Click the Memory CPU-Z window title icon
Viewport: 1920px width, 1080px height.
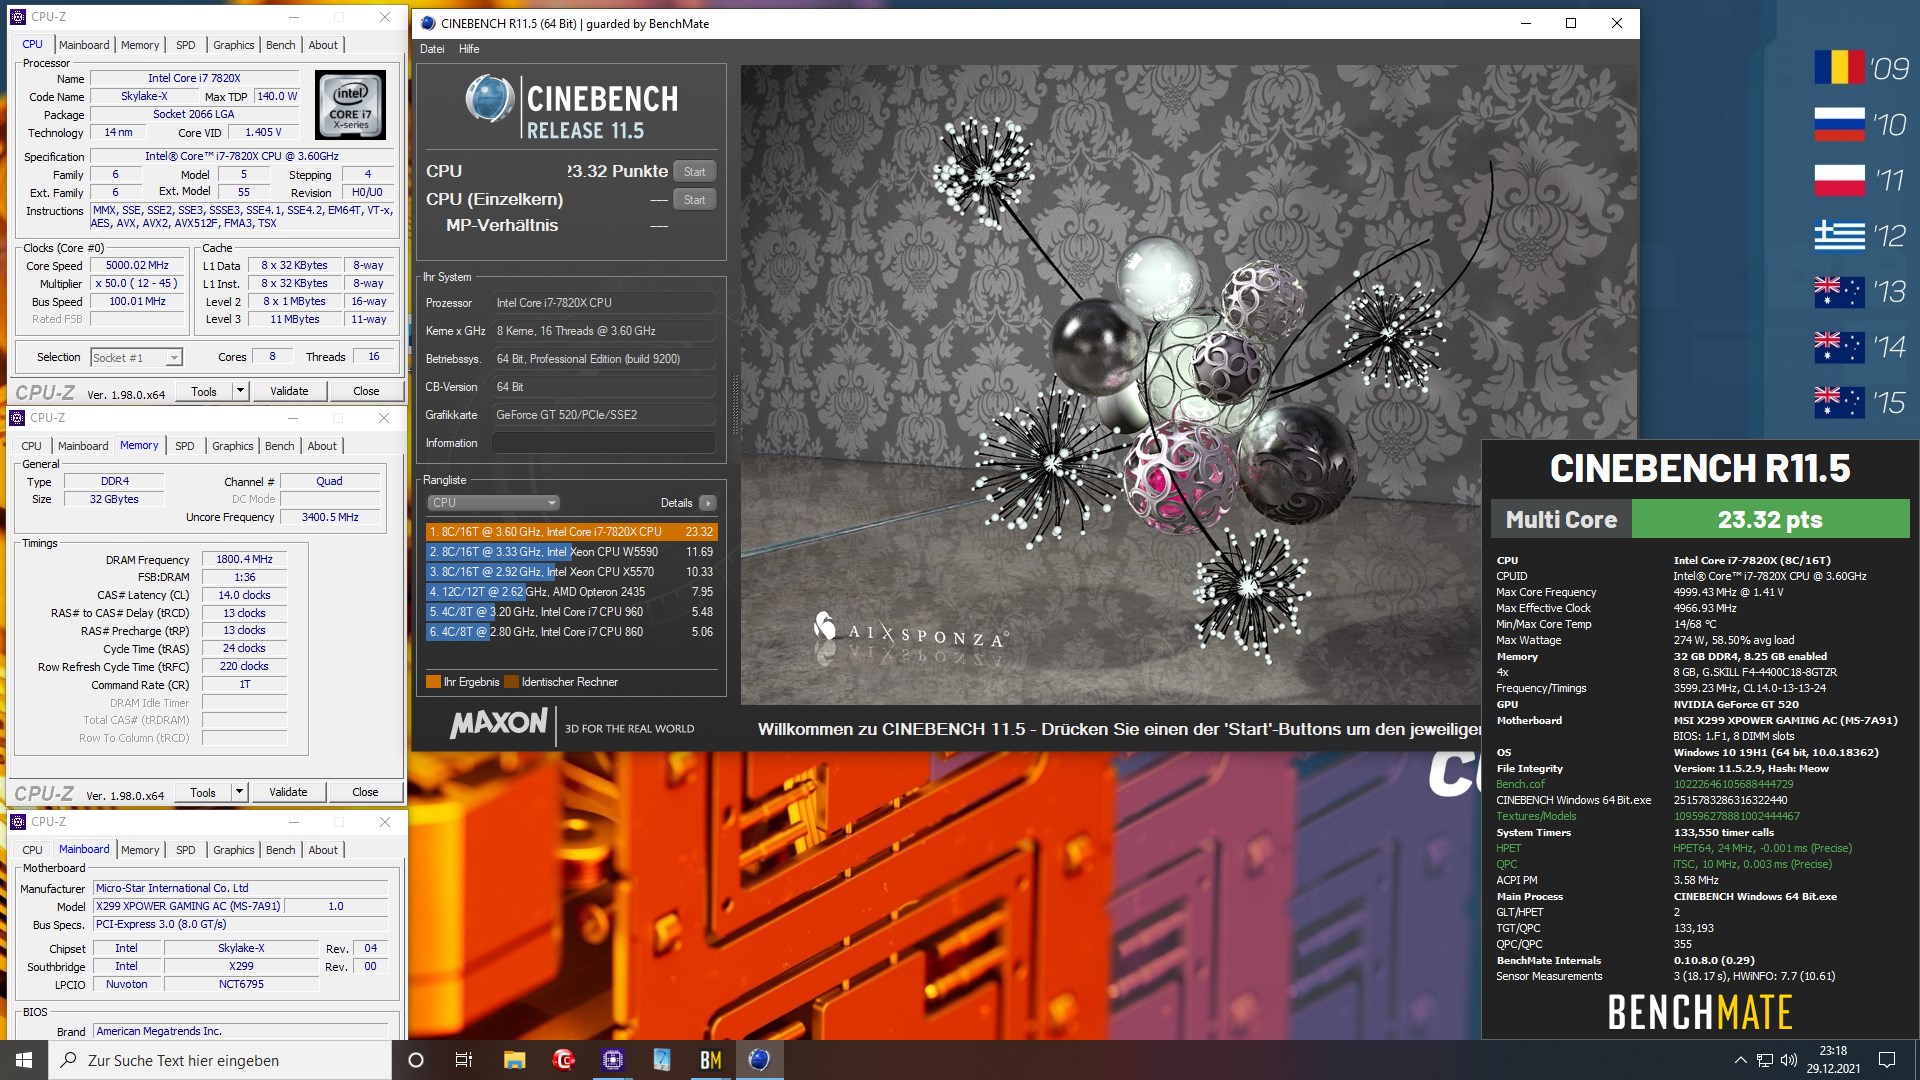coord(17,418)
